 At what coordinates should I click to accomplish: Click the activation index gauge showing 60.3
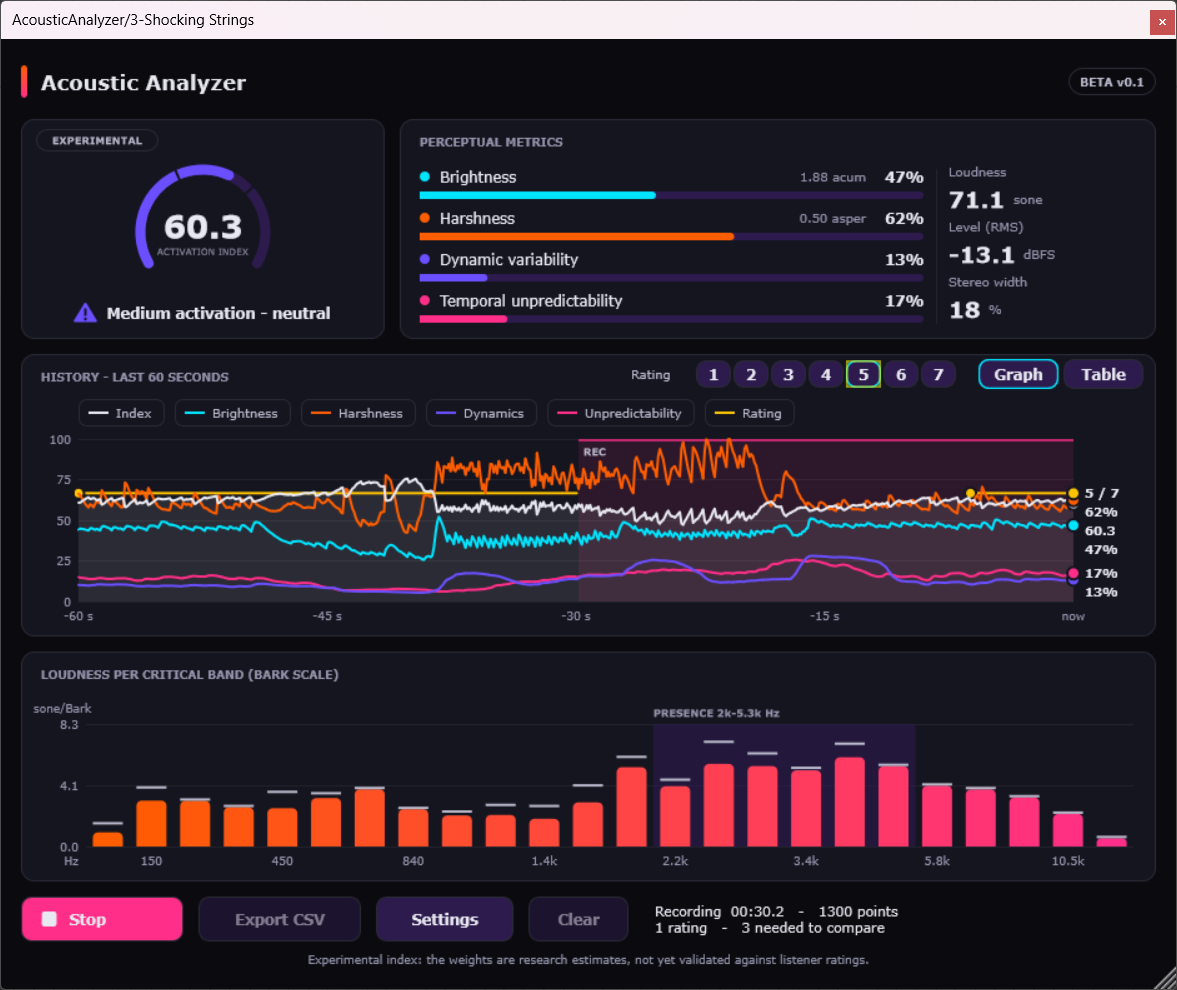pos(203,218)
